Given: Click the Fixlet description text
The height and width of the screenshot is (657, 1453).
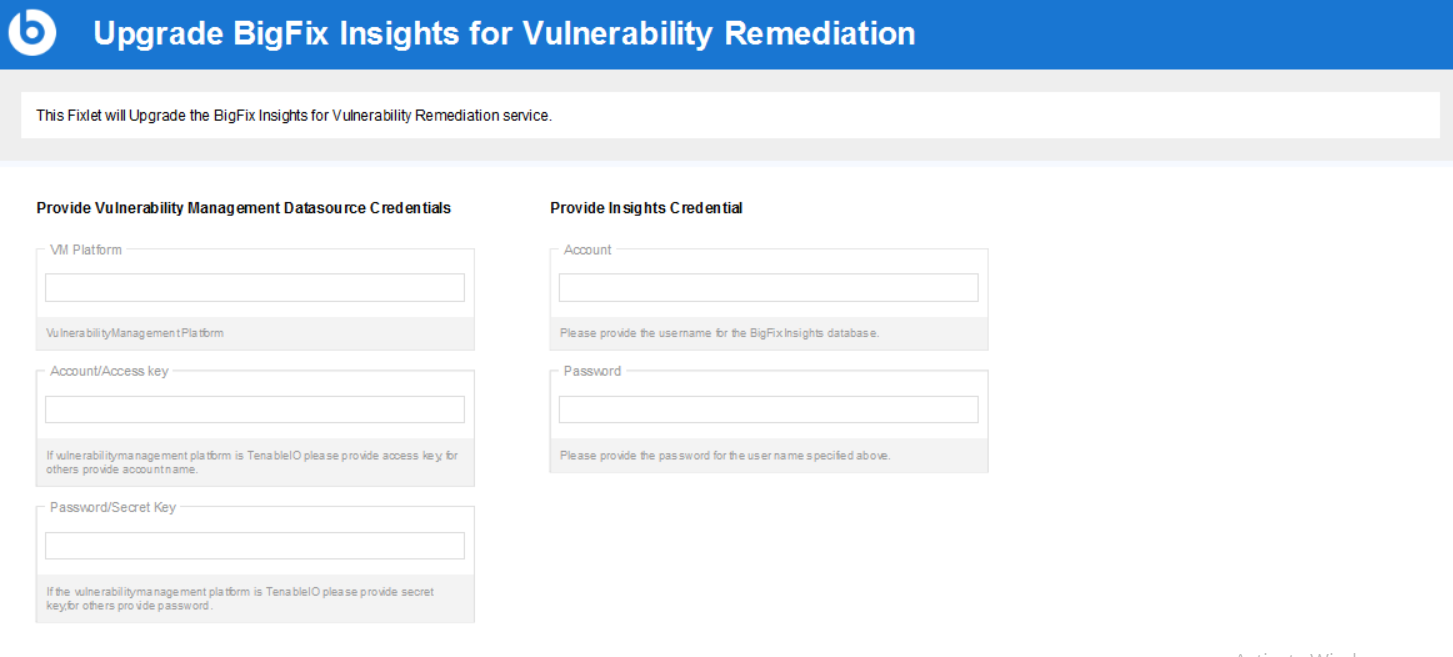Looking at the screenshot, I should 294,115.
